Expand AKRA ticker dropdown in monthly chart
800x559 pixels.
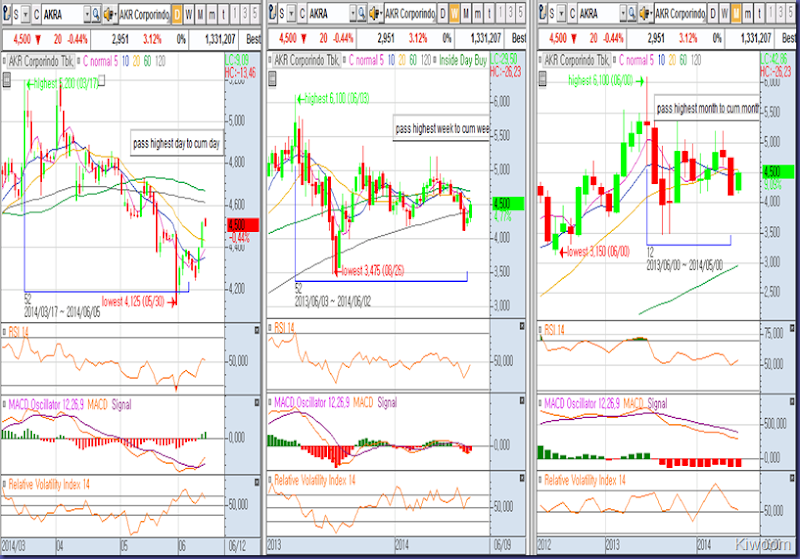[623, 14]
